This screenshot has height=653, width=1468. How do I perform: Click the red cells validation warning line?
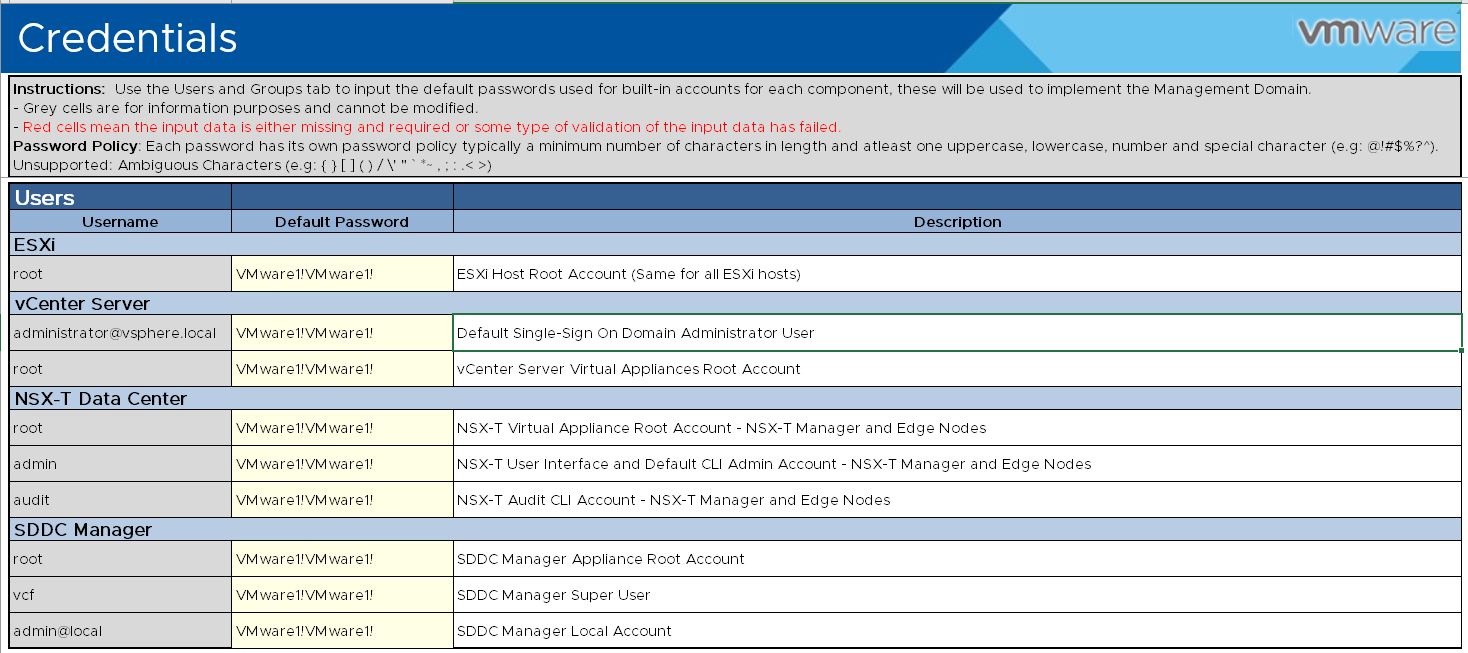coord(426,127)
